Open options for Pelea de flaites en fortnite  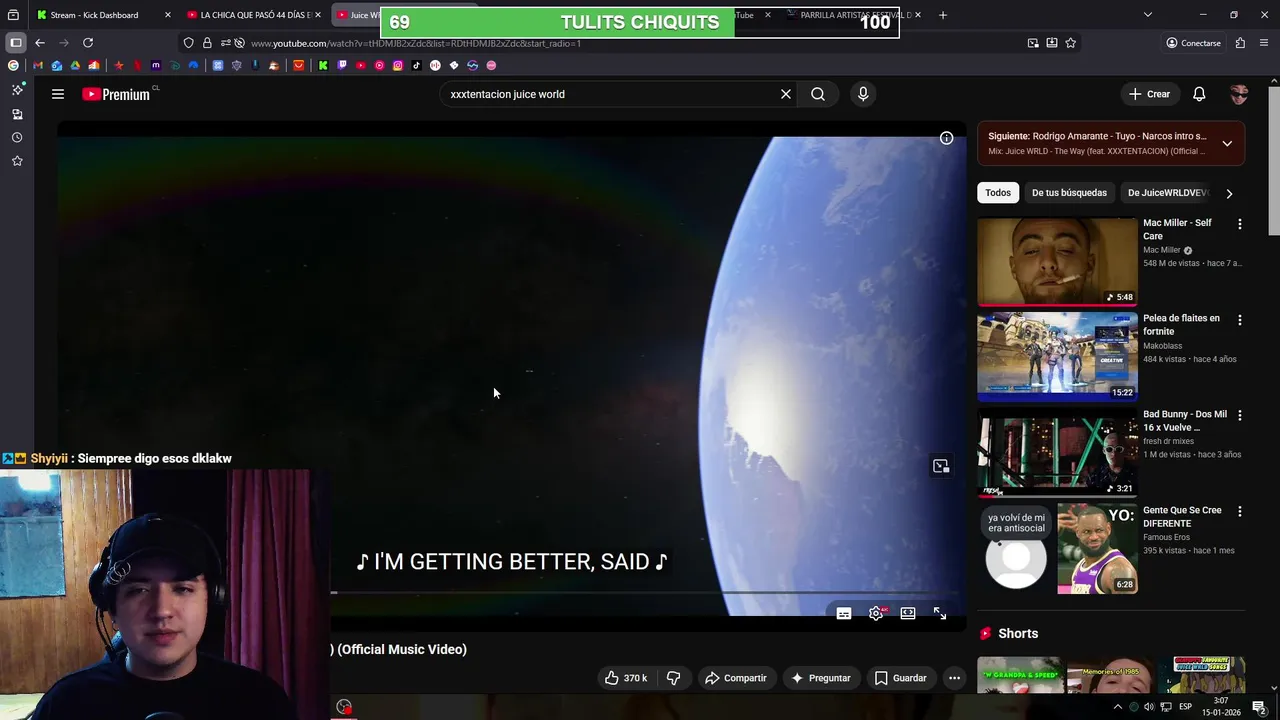[1240, 320]
